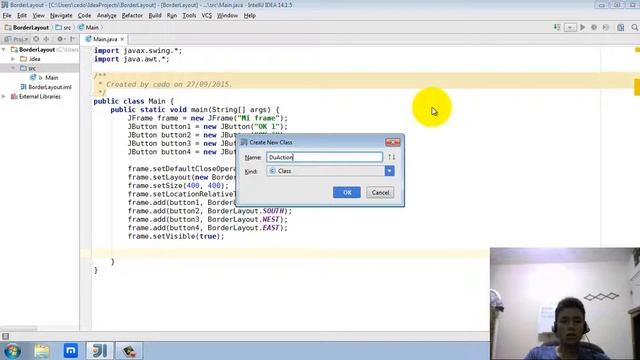Click OK in Create New Class dialog
Viewport: 640px width, 360px height.
point(347,192)
